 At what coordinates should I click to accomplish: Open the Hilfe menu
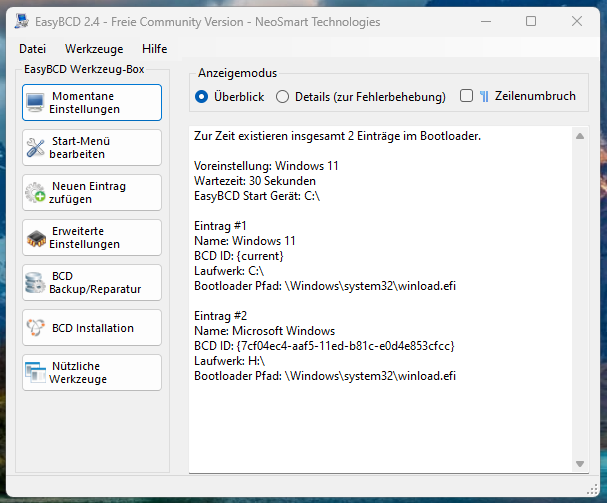pyautogui.click(x=154, y=49)
